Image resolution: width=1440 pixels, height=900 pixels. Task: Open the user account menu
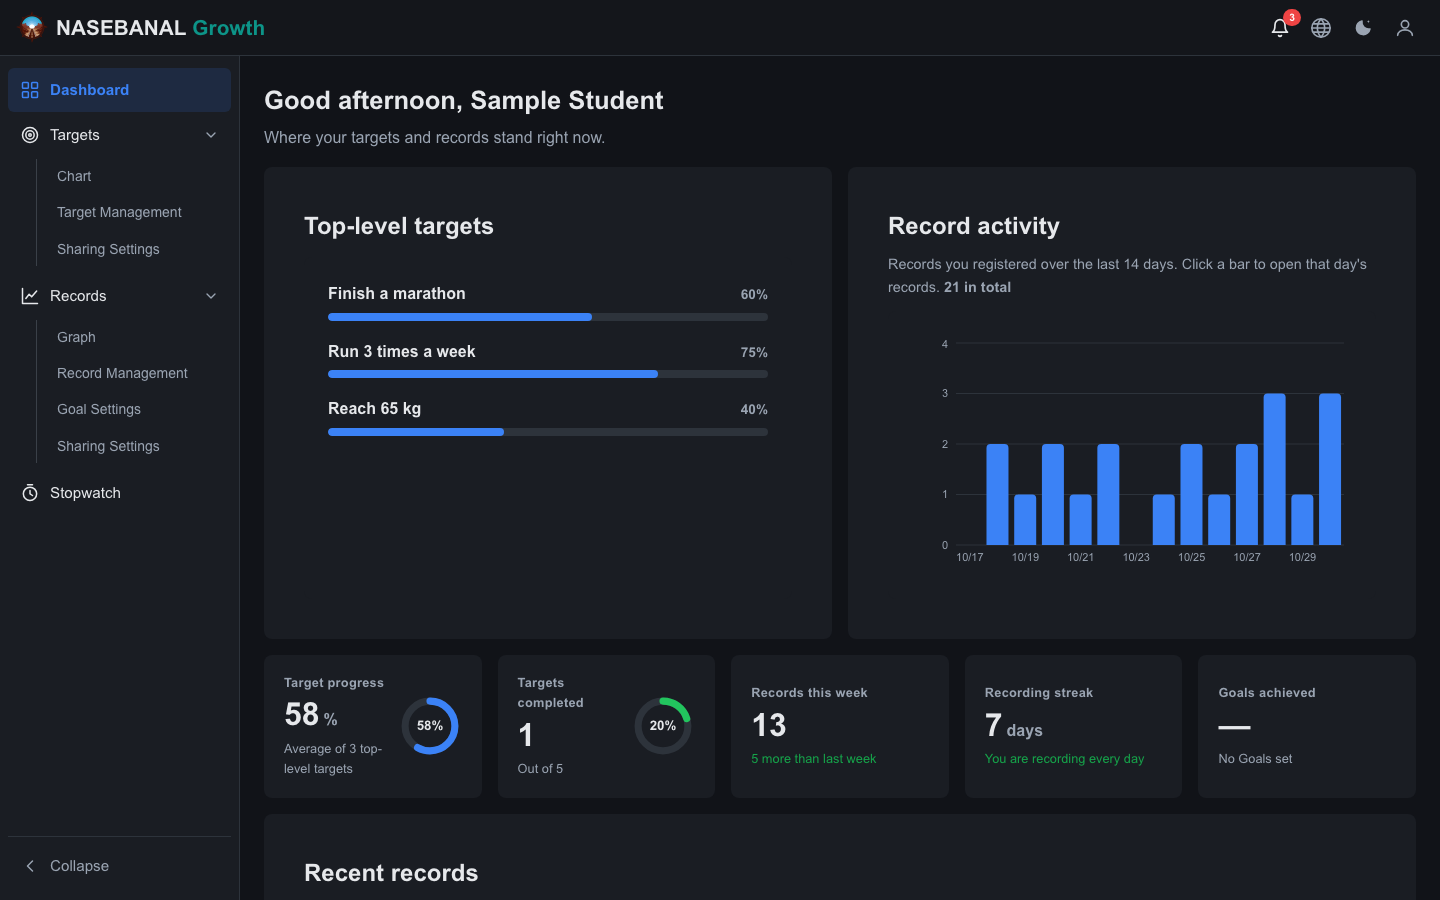pos(1405,28)
